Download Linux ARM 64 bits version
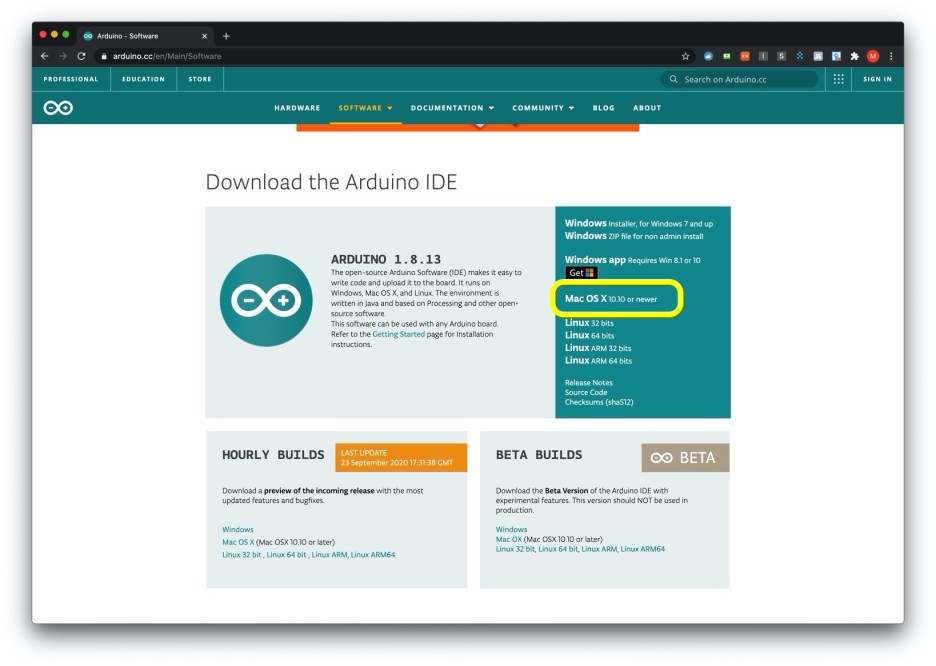936x666 pixels. (x=598, y=360)
